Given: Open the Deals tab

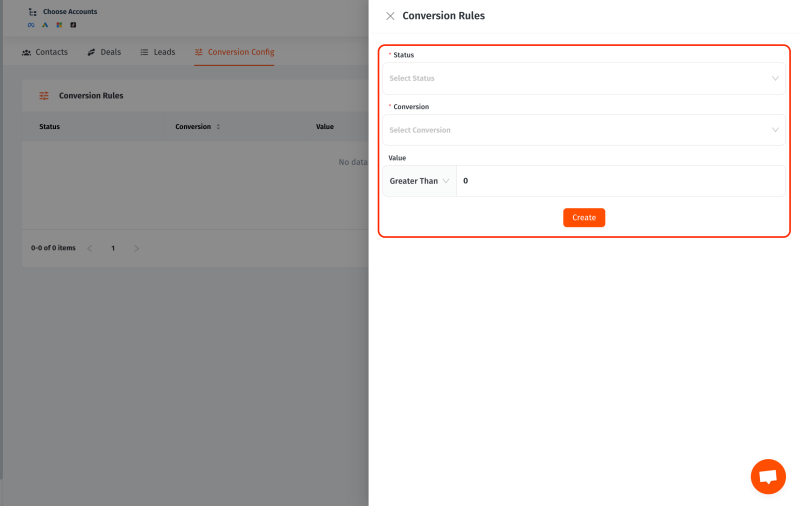Looking at the screenshot, I should click(x=104, y=52).
